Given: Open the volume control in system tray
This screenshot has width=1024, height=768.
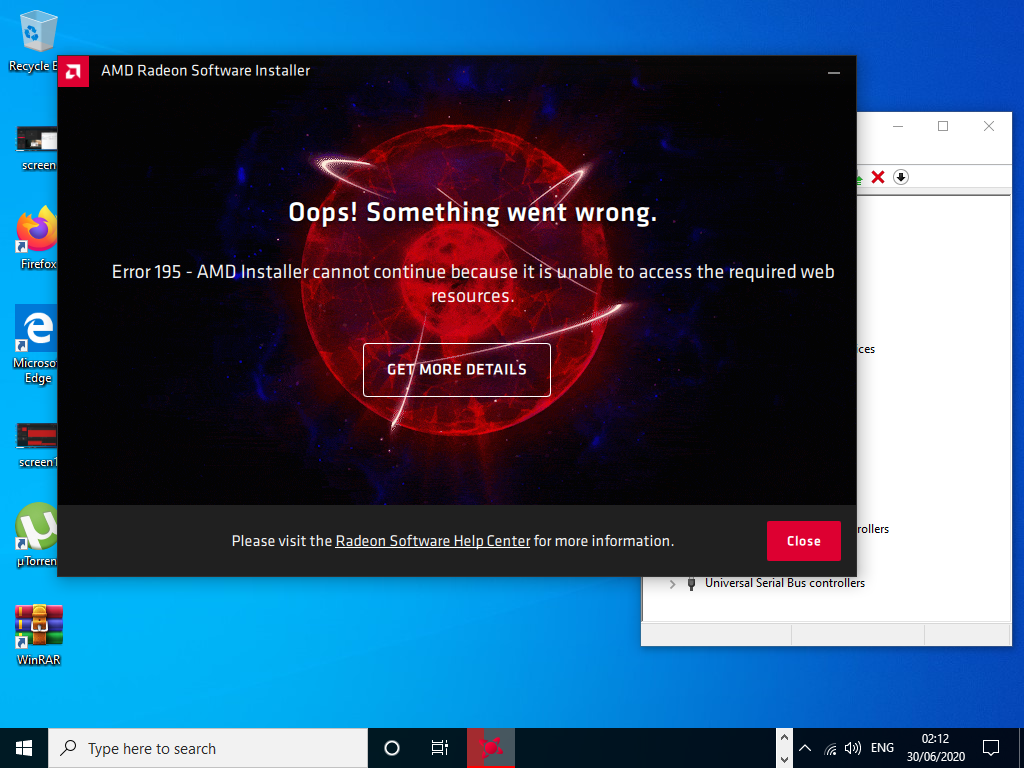Looking at the screenshot, I should 853,748.
